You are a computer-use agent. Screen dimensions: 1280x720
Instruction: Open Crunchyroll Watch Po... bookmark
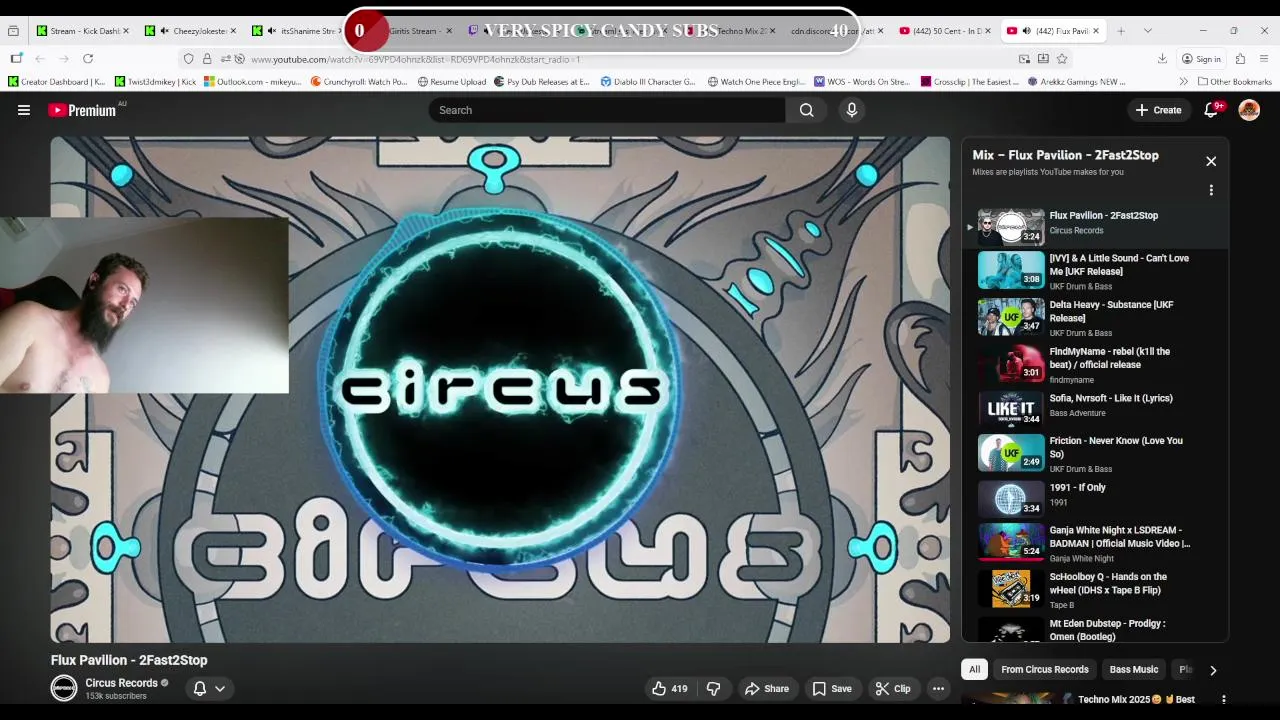point(360,82)
